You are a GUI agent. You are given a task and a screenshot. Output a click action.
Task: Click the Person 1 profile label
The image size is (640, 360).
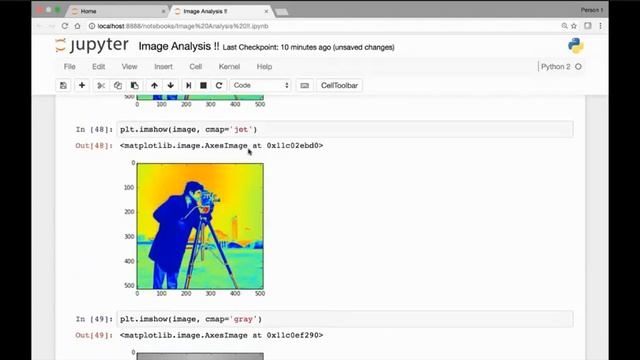point(591,10)
